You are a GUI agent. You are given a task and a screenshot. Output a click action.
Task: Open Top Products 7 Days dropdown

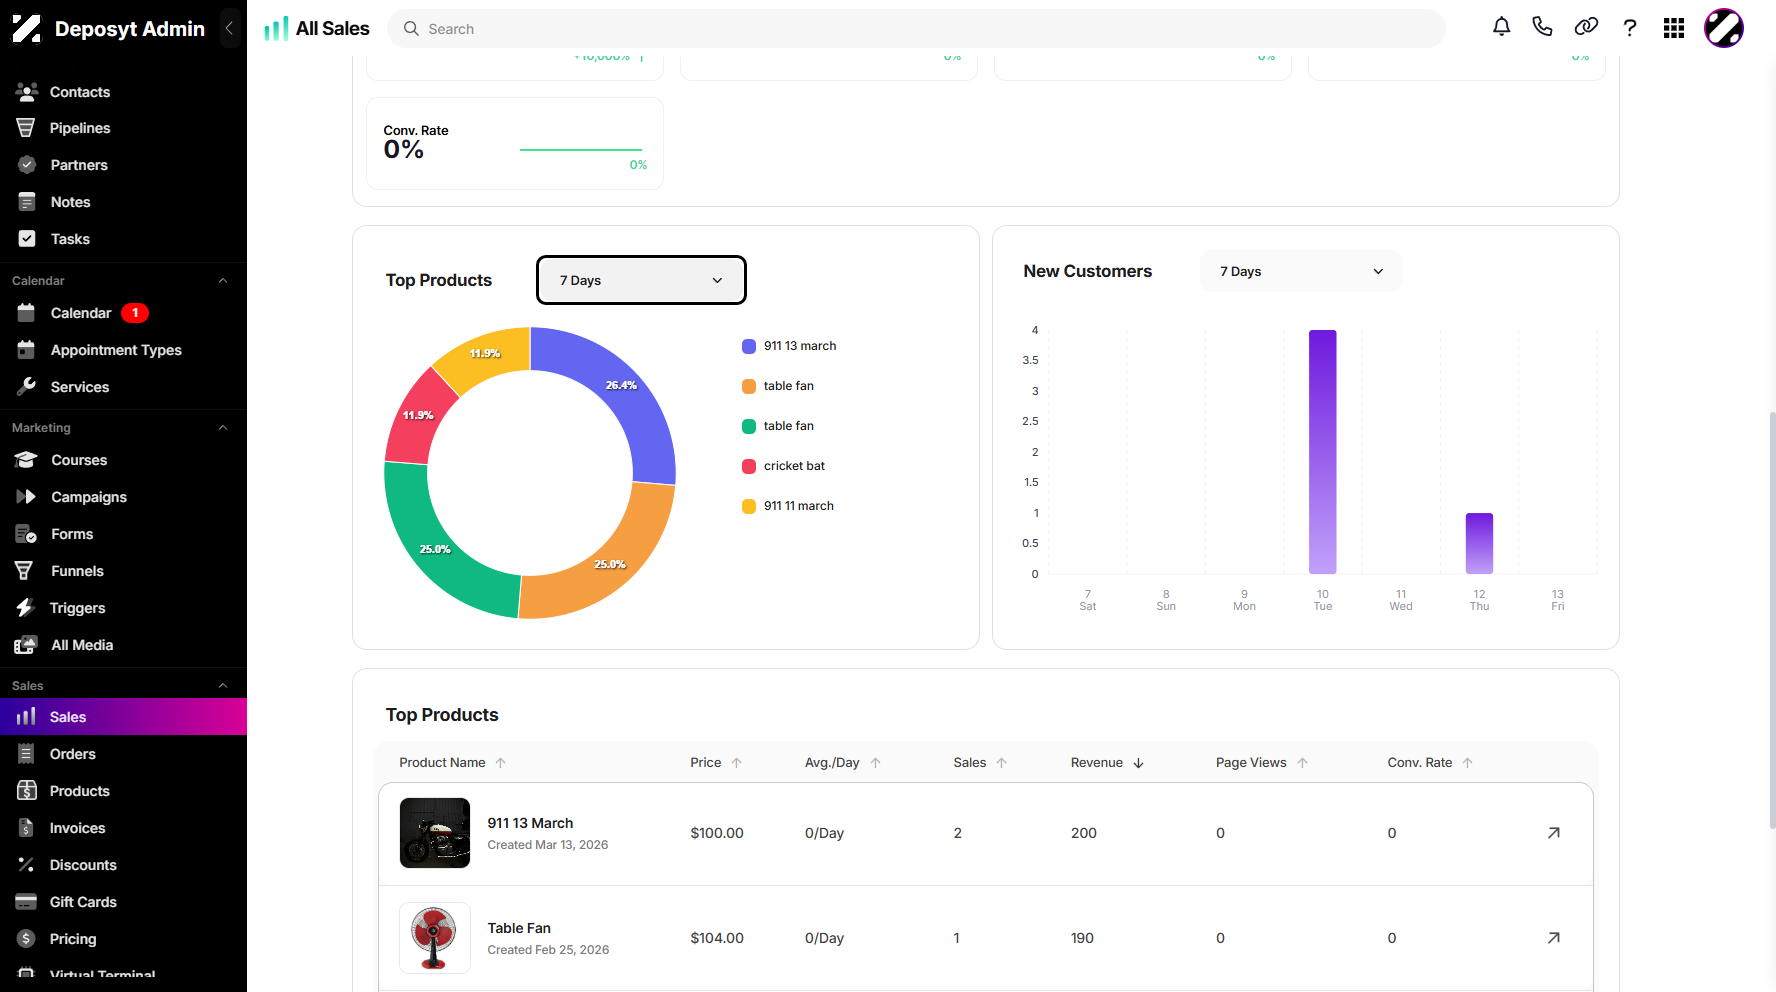[641, 280]
